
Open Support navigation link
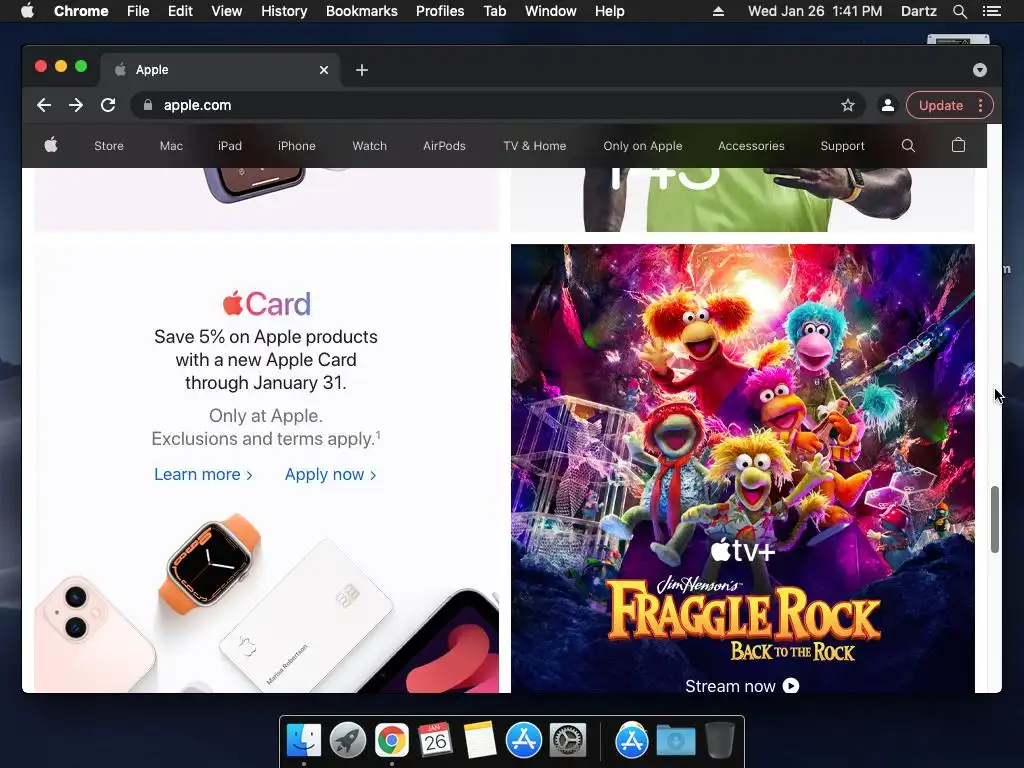click(x=842, y=146)
